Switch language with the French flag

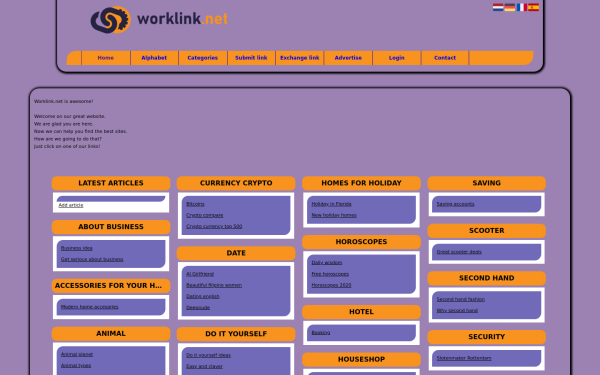point(522,7)
